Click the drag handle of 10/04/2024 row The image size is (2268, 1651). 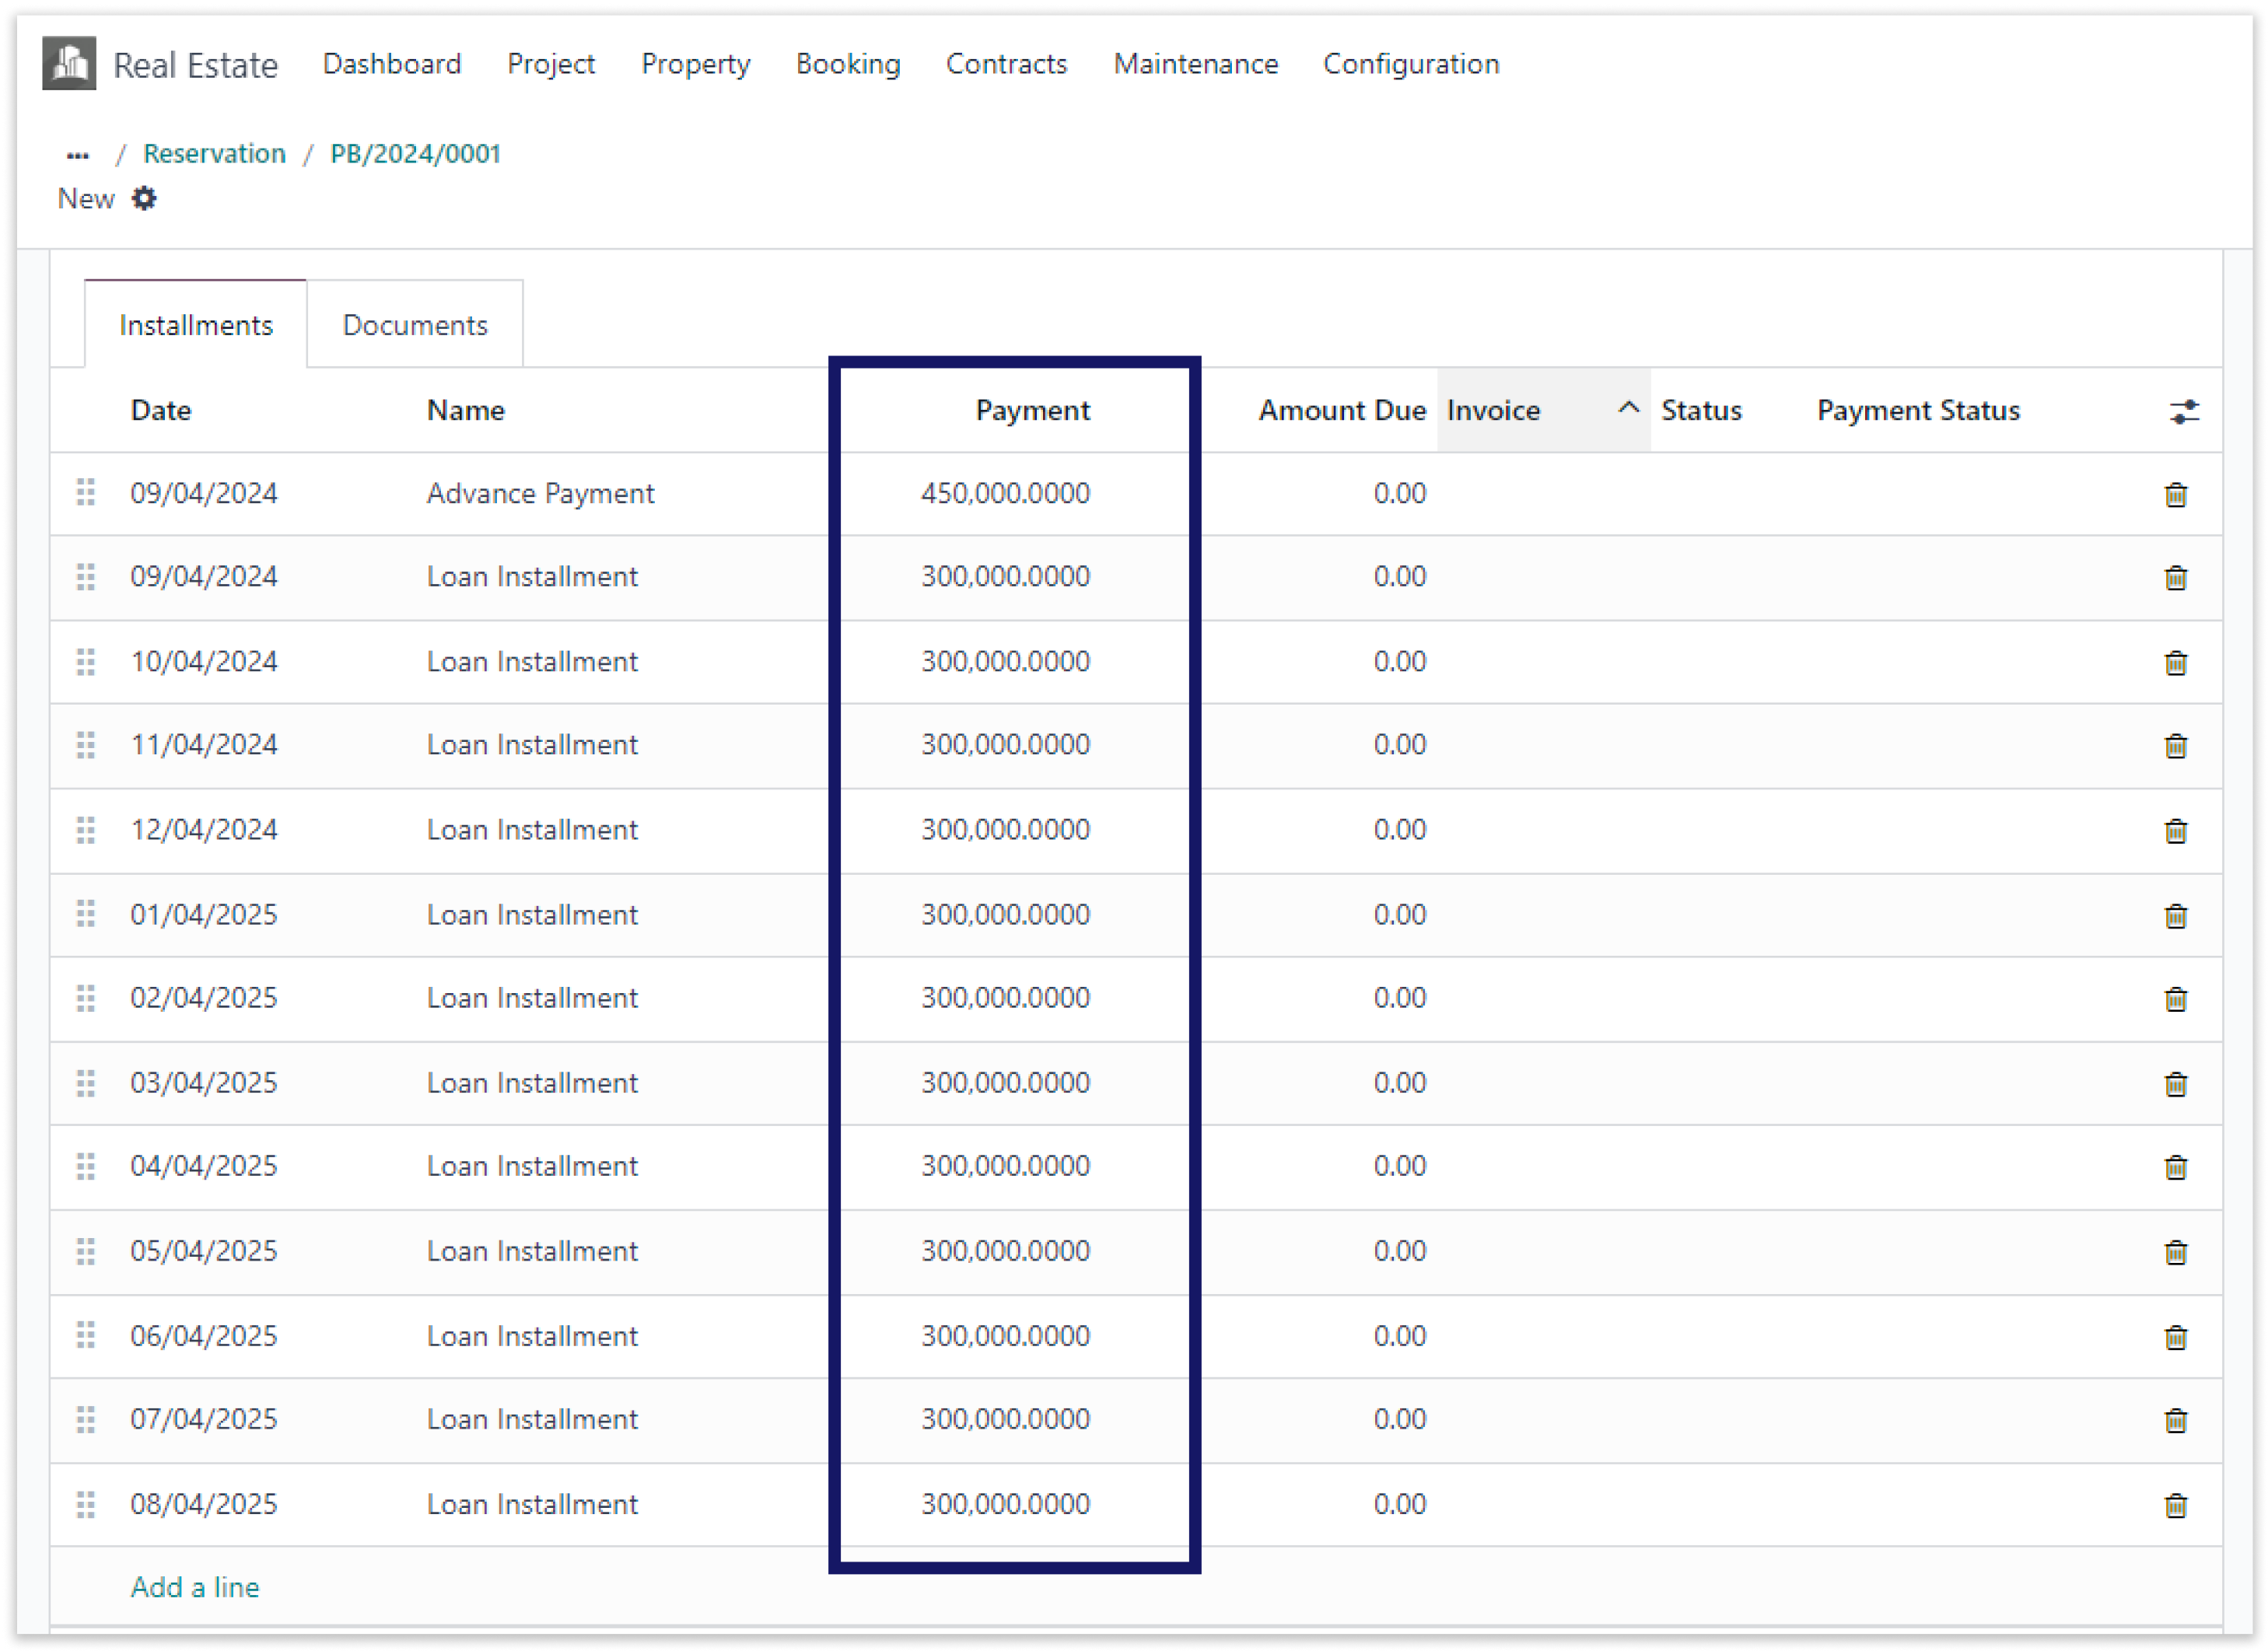86,660
